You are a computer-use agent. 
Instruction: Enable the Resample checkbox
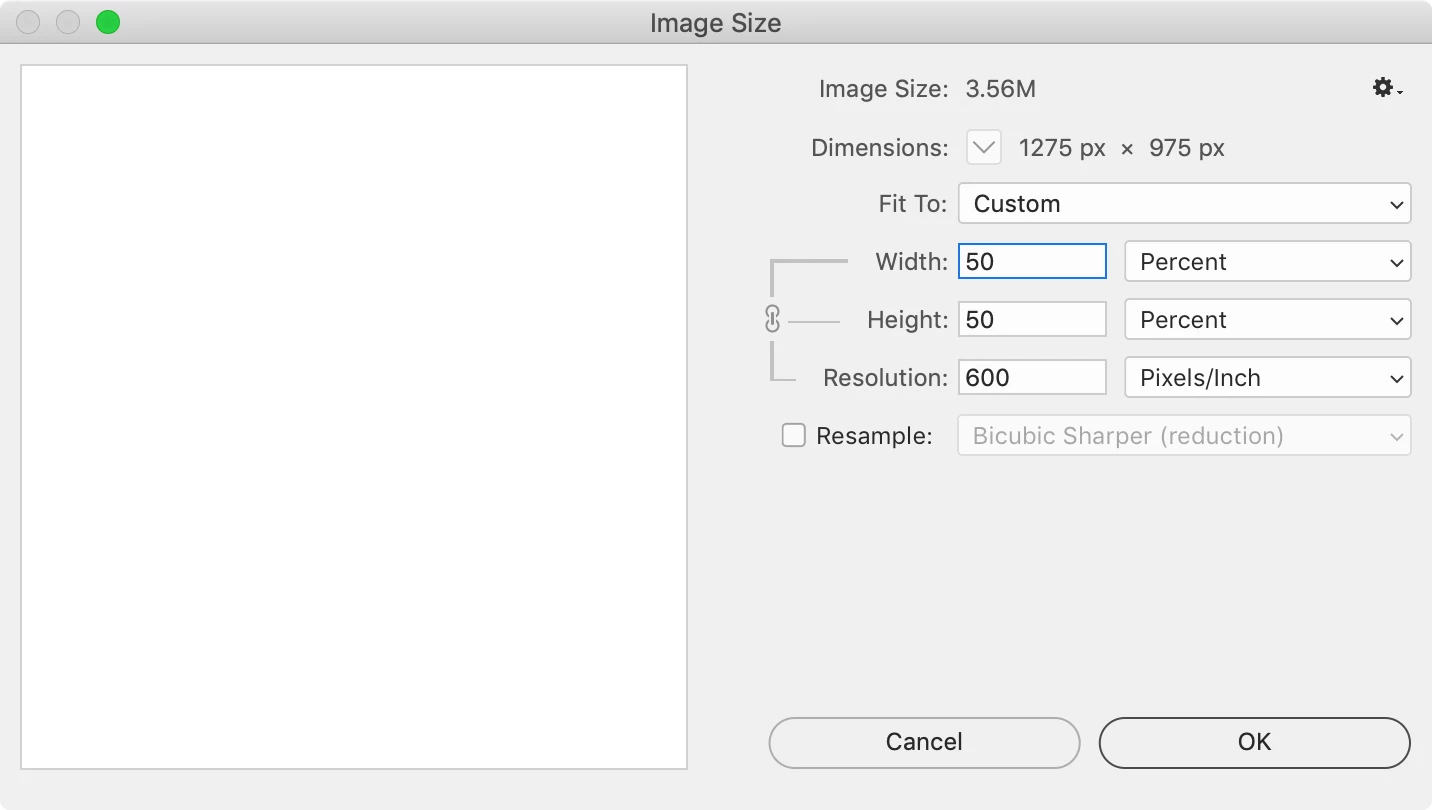point(793,436)
